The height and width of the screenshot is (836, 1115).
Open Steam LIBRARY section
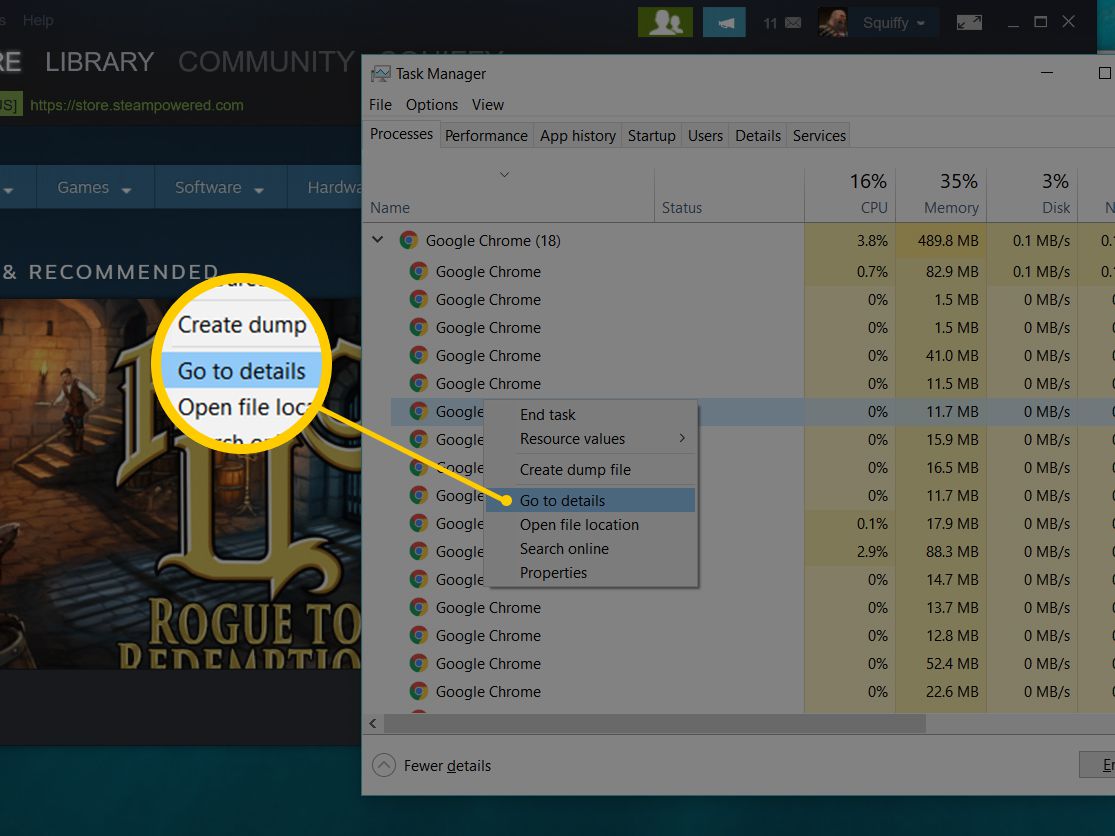100,62
